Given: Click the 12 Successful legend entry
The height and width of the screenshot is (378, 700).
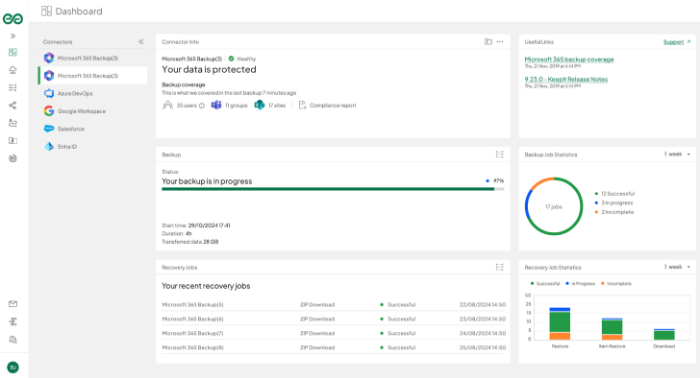Looking at the screenshot, I should pyautogui.click(x=615, y=194).
